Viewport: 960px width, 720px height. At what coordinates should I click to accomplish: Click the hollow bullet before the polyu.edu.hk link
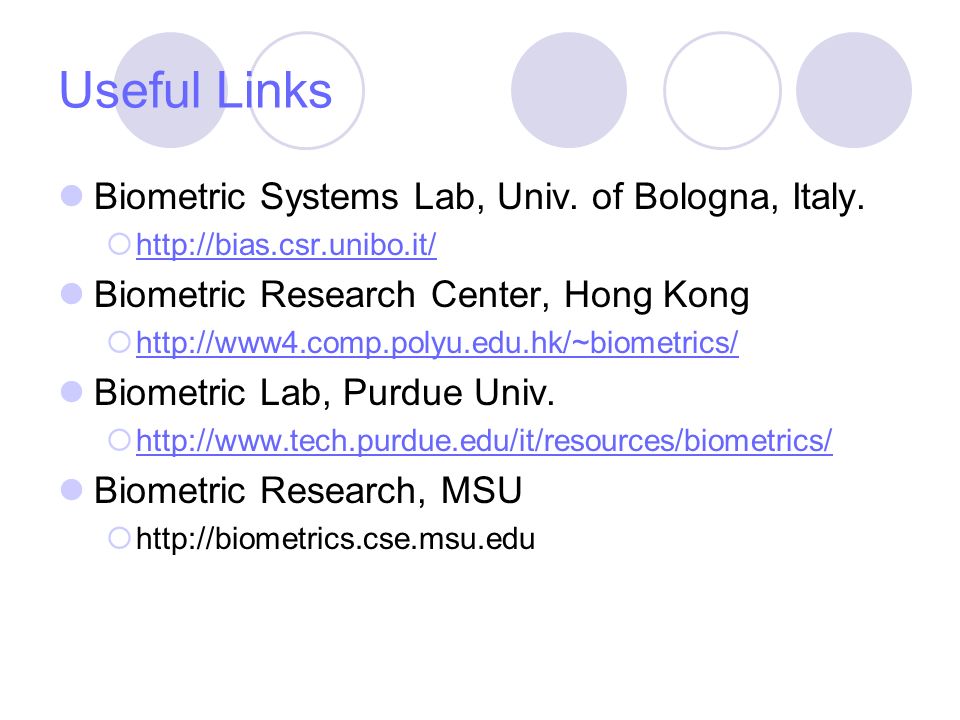119,342
